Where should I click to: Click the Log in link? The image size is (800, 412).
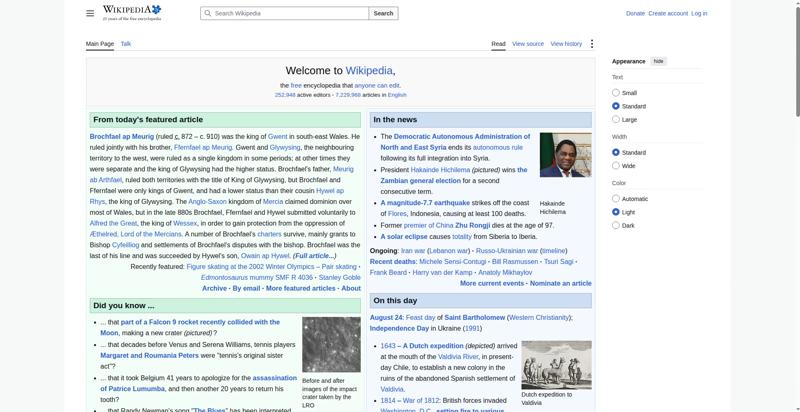699,13
